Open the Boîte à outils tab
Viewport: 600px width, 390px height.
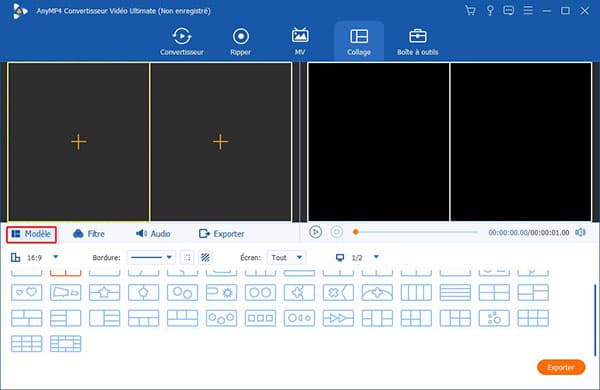pos(417,42)
